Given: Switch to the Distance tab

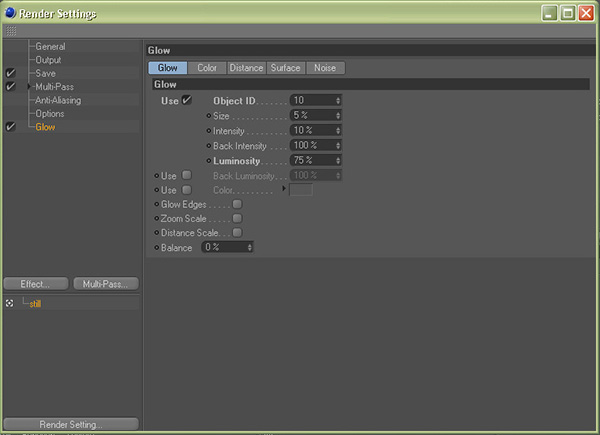Looking at the screenshot, I should (x=246, y=68).
